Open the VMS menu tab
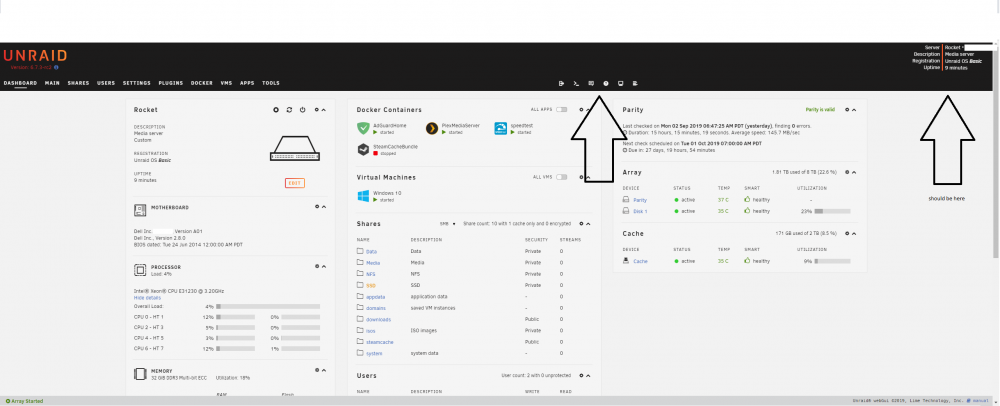Viewport: 1000px width, 406px height. point(226,83)
